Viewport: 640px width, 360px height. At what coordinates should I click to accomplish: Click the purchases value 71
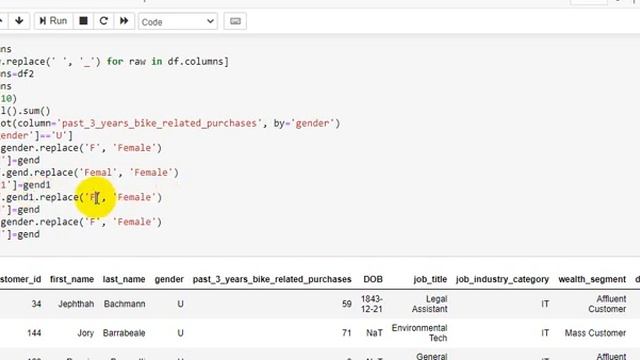tap(347, 333)
